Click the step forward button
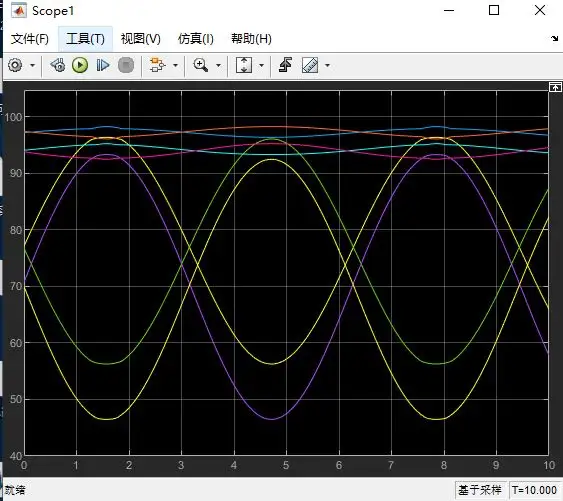 (x=103, y=65)
